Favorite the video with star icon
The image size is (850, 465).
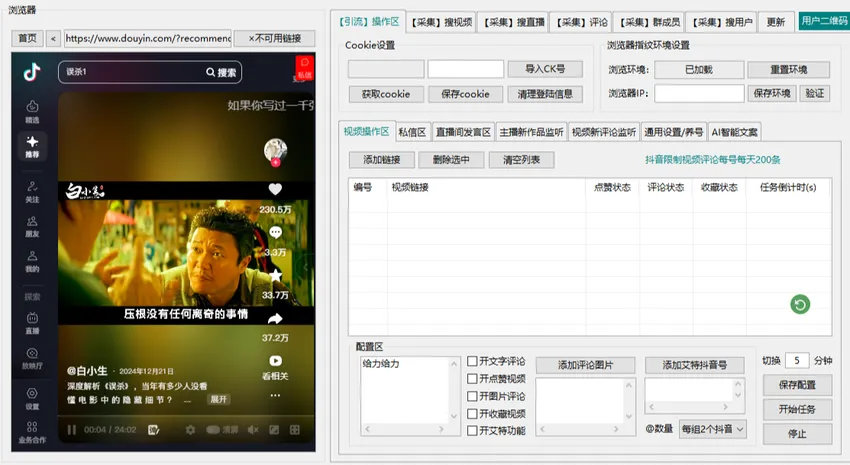[275, 275]
